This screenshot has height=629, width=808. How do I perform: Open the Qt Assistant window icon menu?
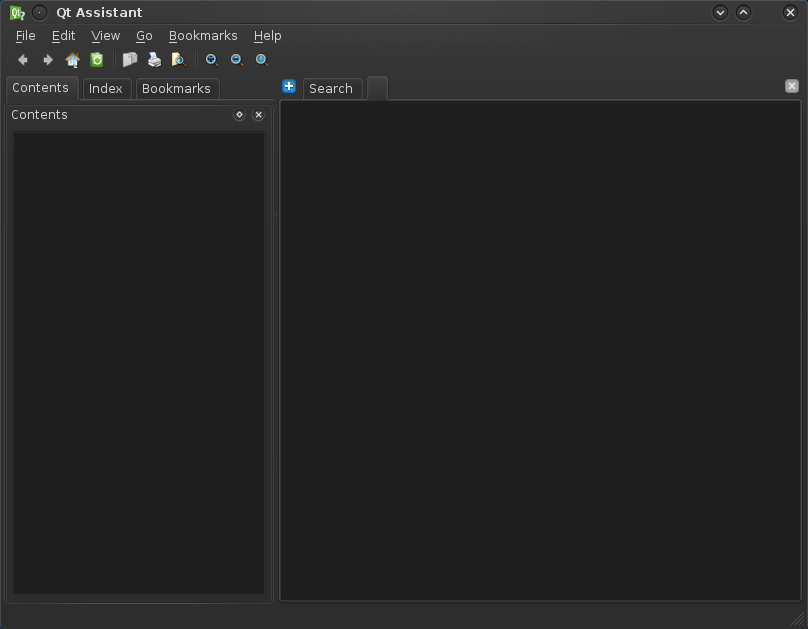click(17, 12)
